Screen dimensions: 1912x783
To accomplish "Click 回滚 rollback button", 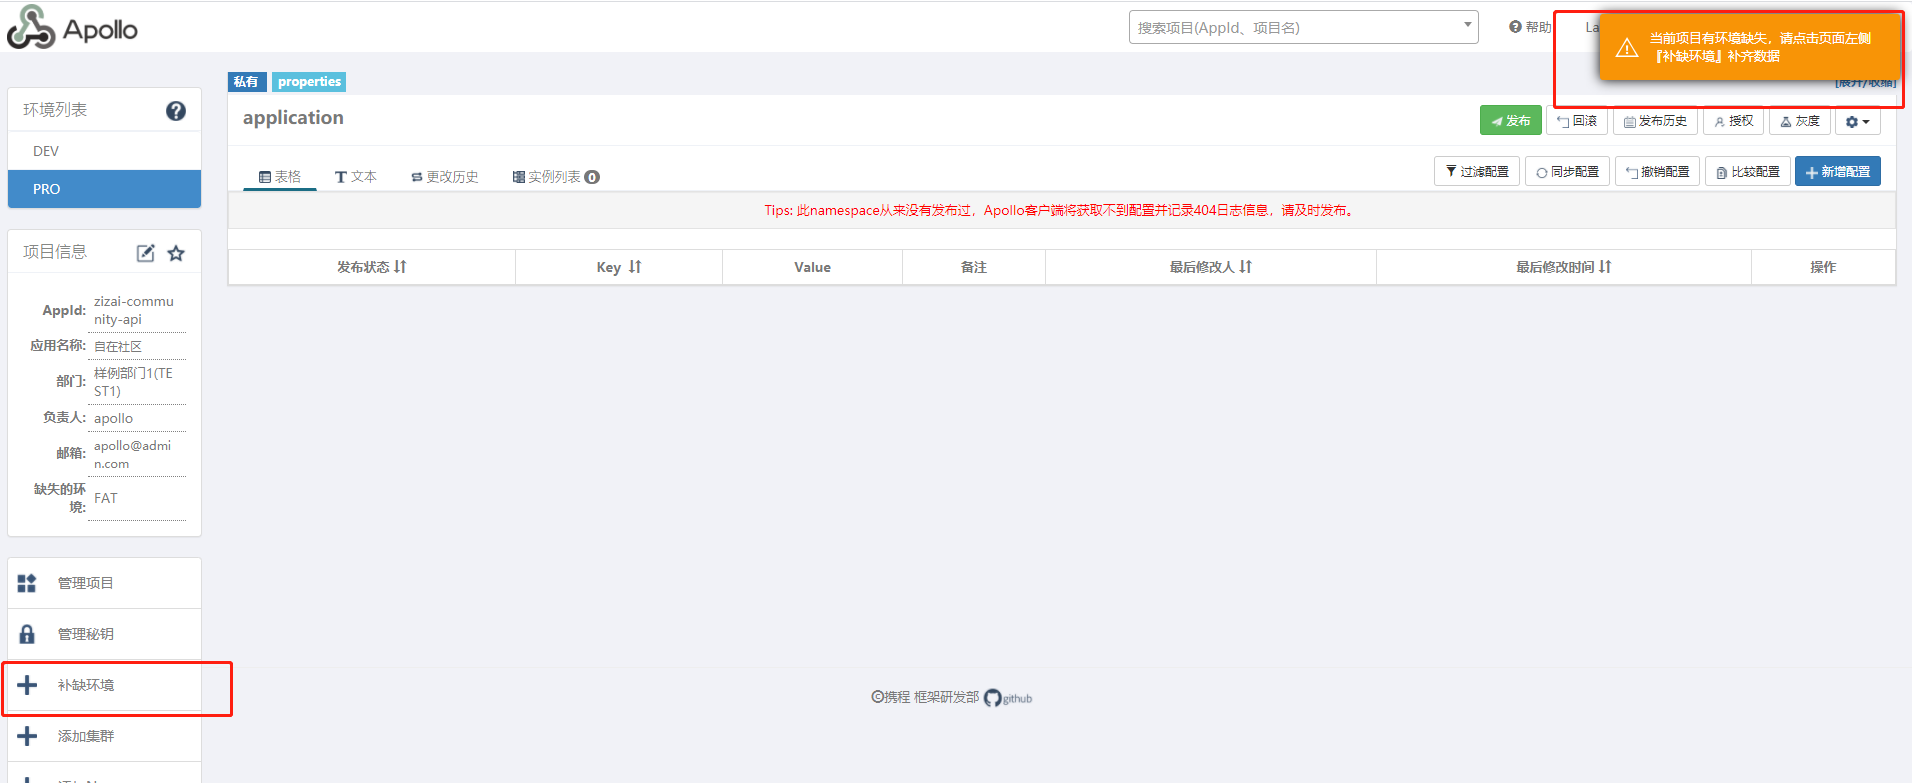I will pyautogui.click(x=1577, y=121).
